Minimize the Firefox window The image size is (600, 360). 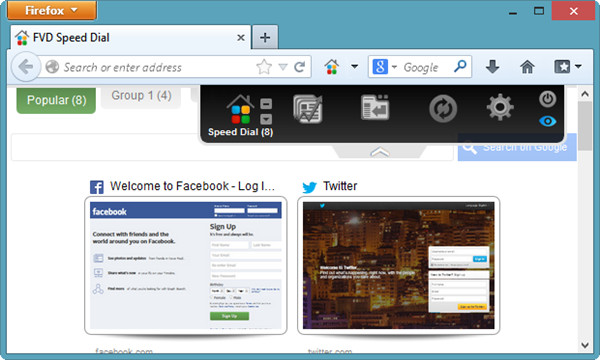coord(513,13)
